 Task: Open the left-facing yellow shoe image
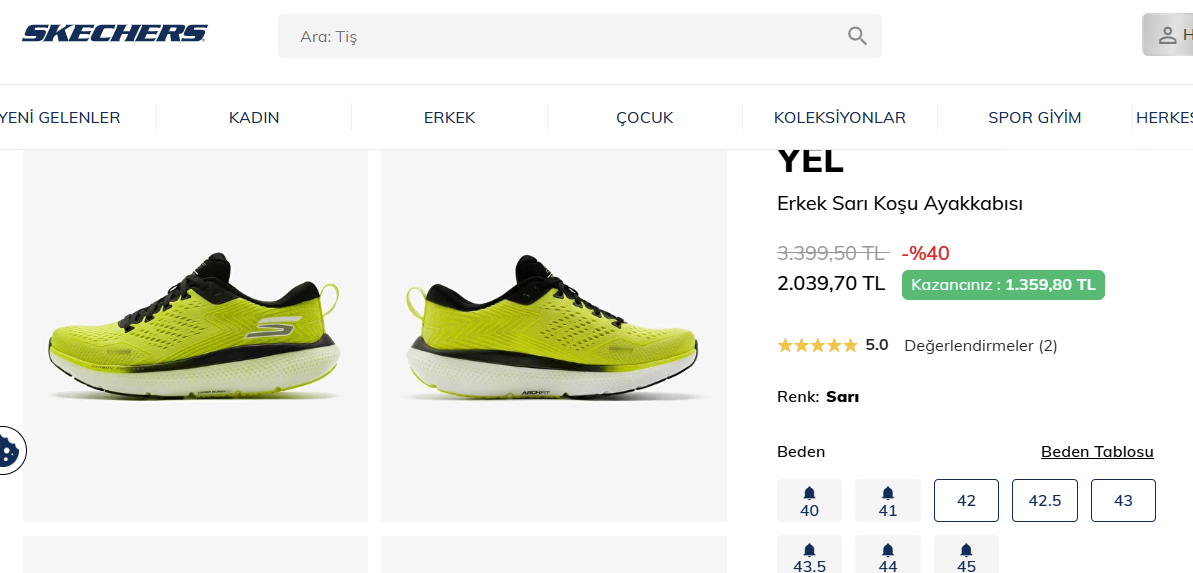coord(196,335)
